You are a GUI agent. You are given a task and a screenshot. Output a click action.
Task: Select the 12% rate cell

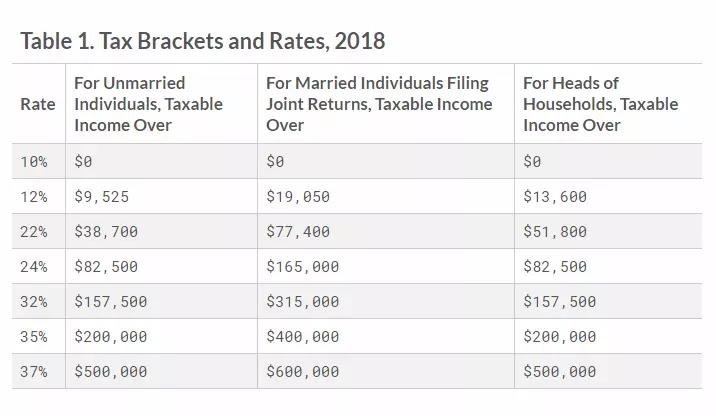tap(34, 197)
